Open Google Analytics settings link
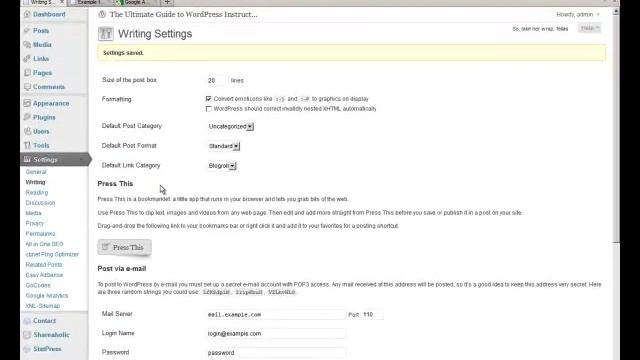Screen dimensions: 640x360 click(47, 296)
